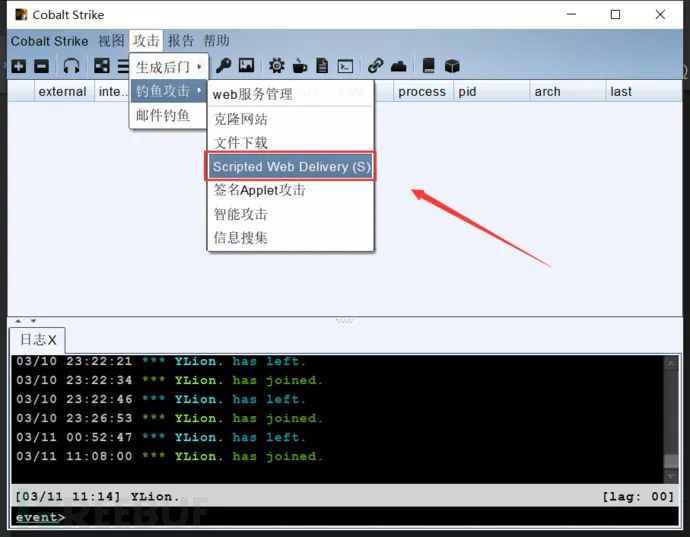
Task: Click the disconnect minus icon
Action: pyautogui.click(x=42, y=66)
